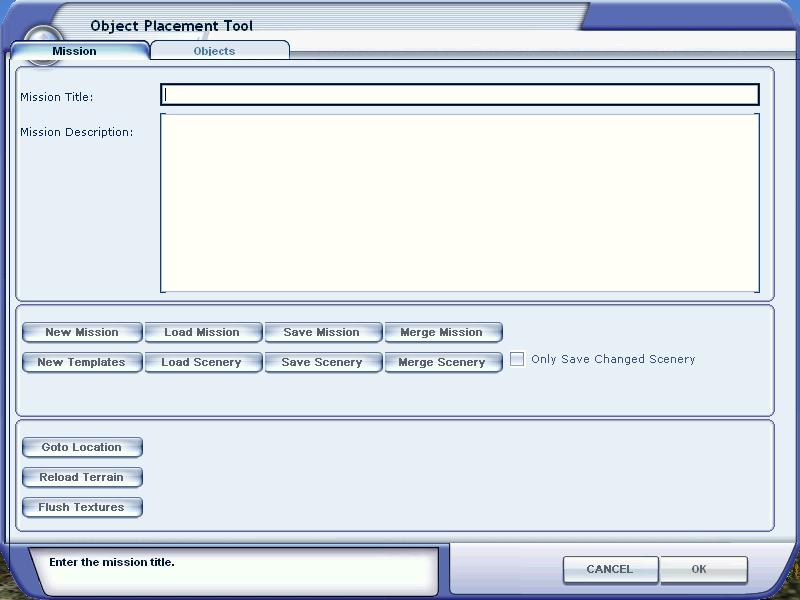
Task: Switch to the Objects tab
Action: point(220,51)
